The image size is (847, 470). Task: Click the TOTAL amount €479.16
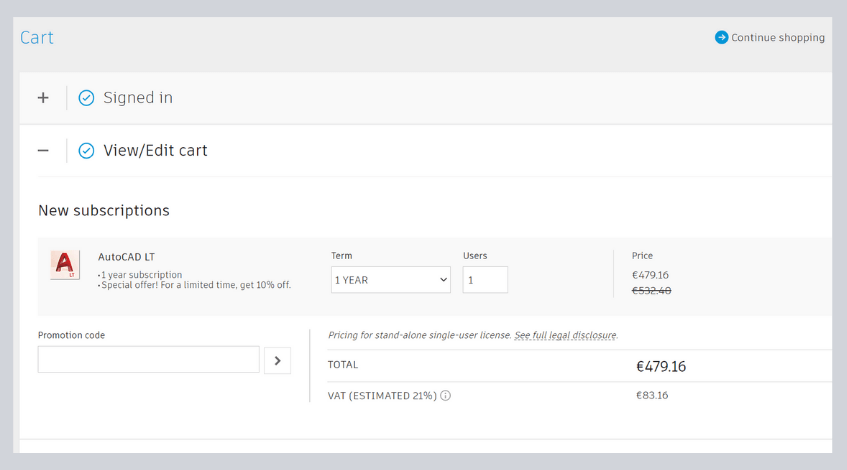click(x=661, y=366)
